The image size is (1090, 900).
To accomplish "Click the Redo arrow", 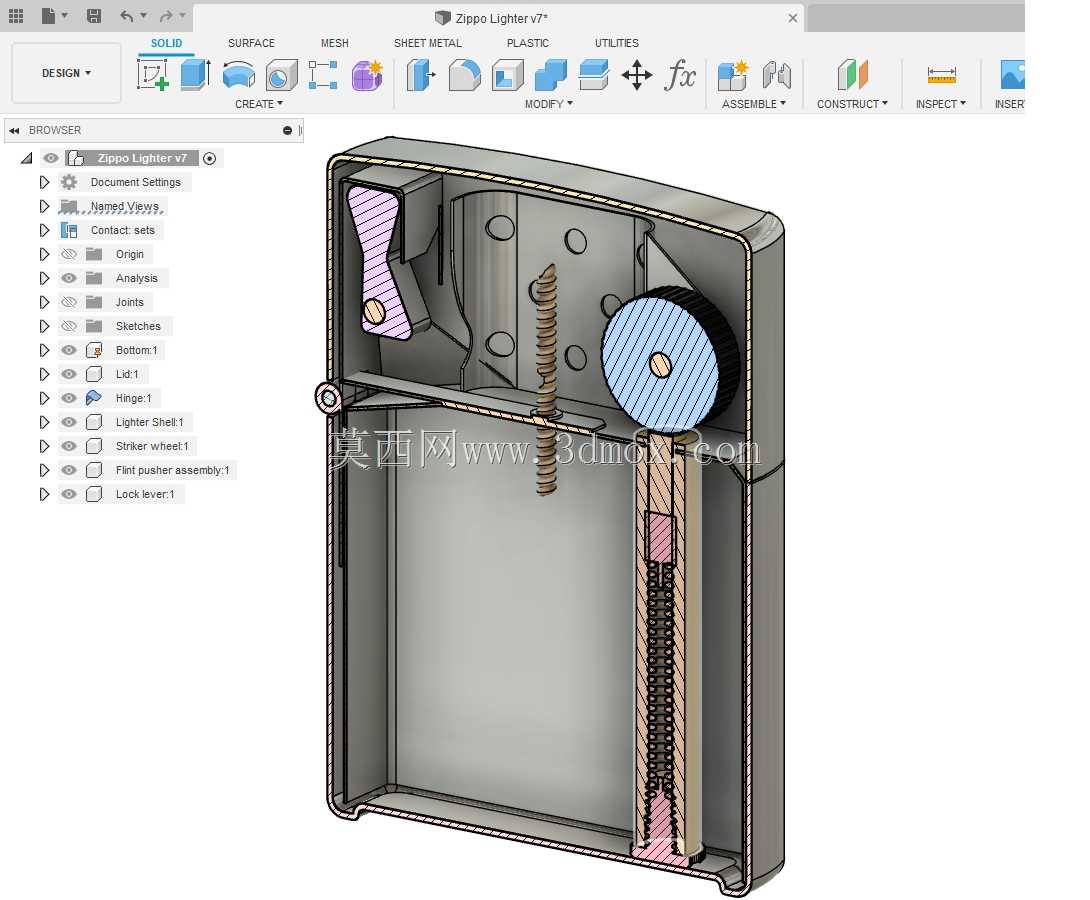I will (166, 15).
